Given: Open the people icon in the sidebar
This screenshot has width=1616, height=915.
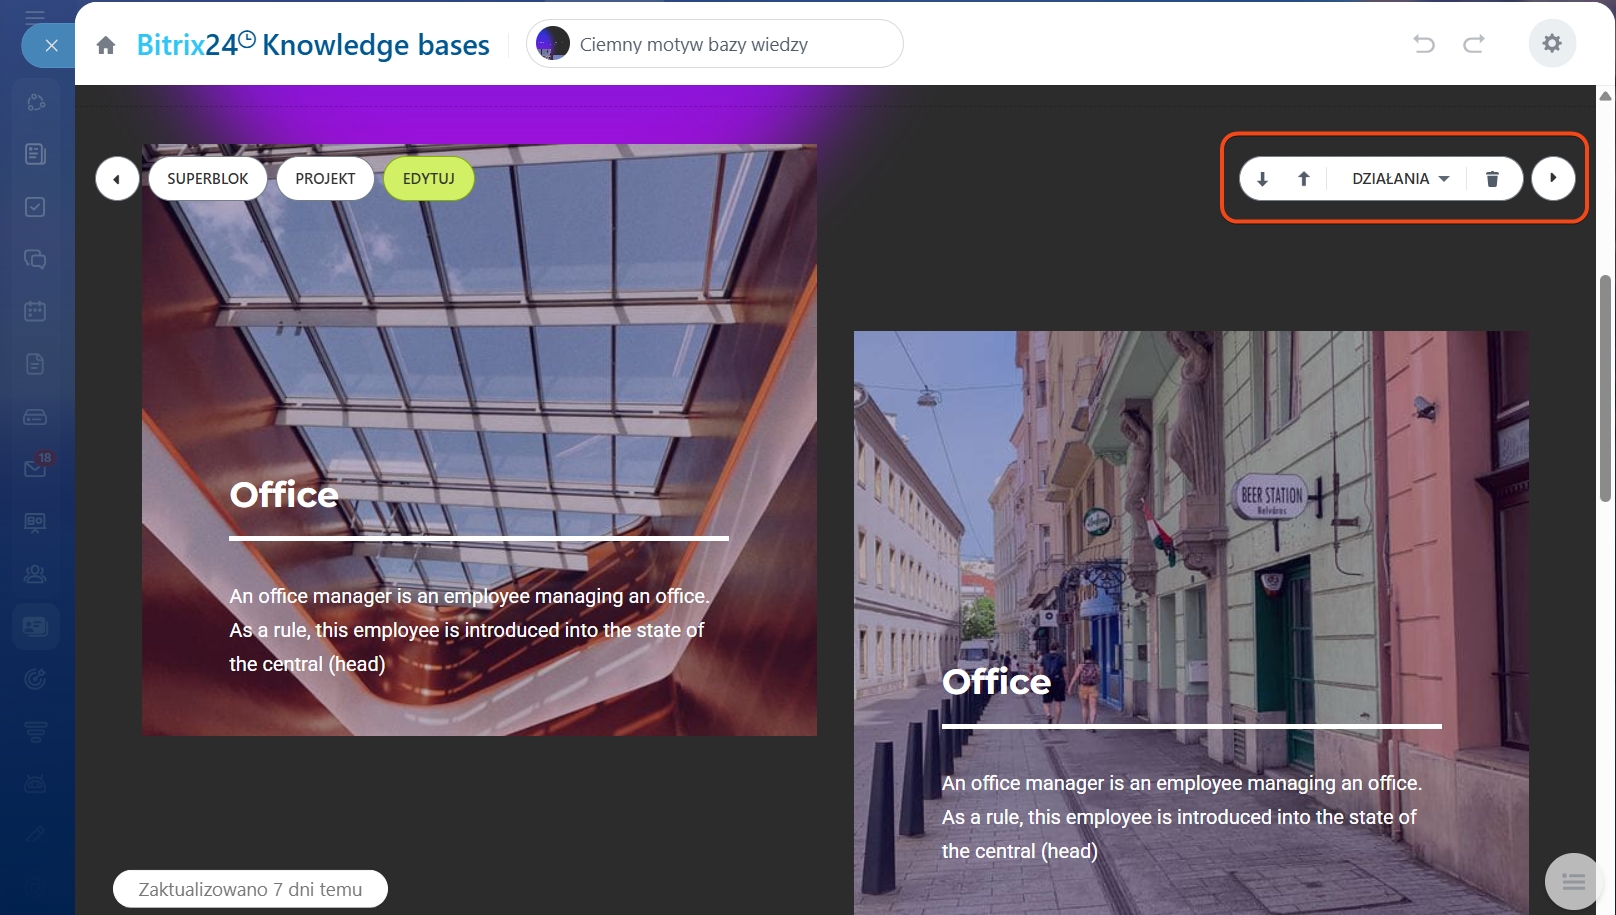Looking at the screenshot, I should [x=35, y=574].
